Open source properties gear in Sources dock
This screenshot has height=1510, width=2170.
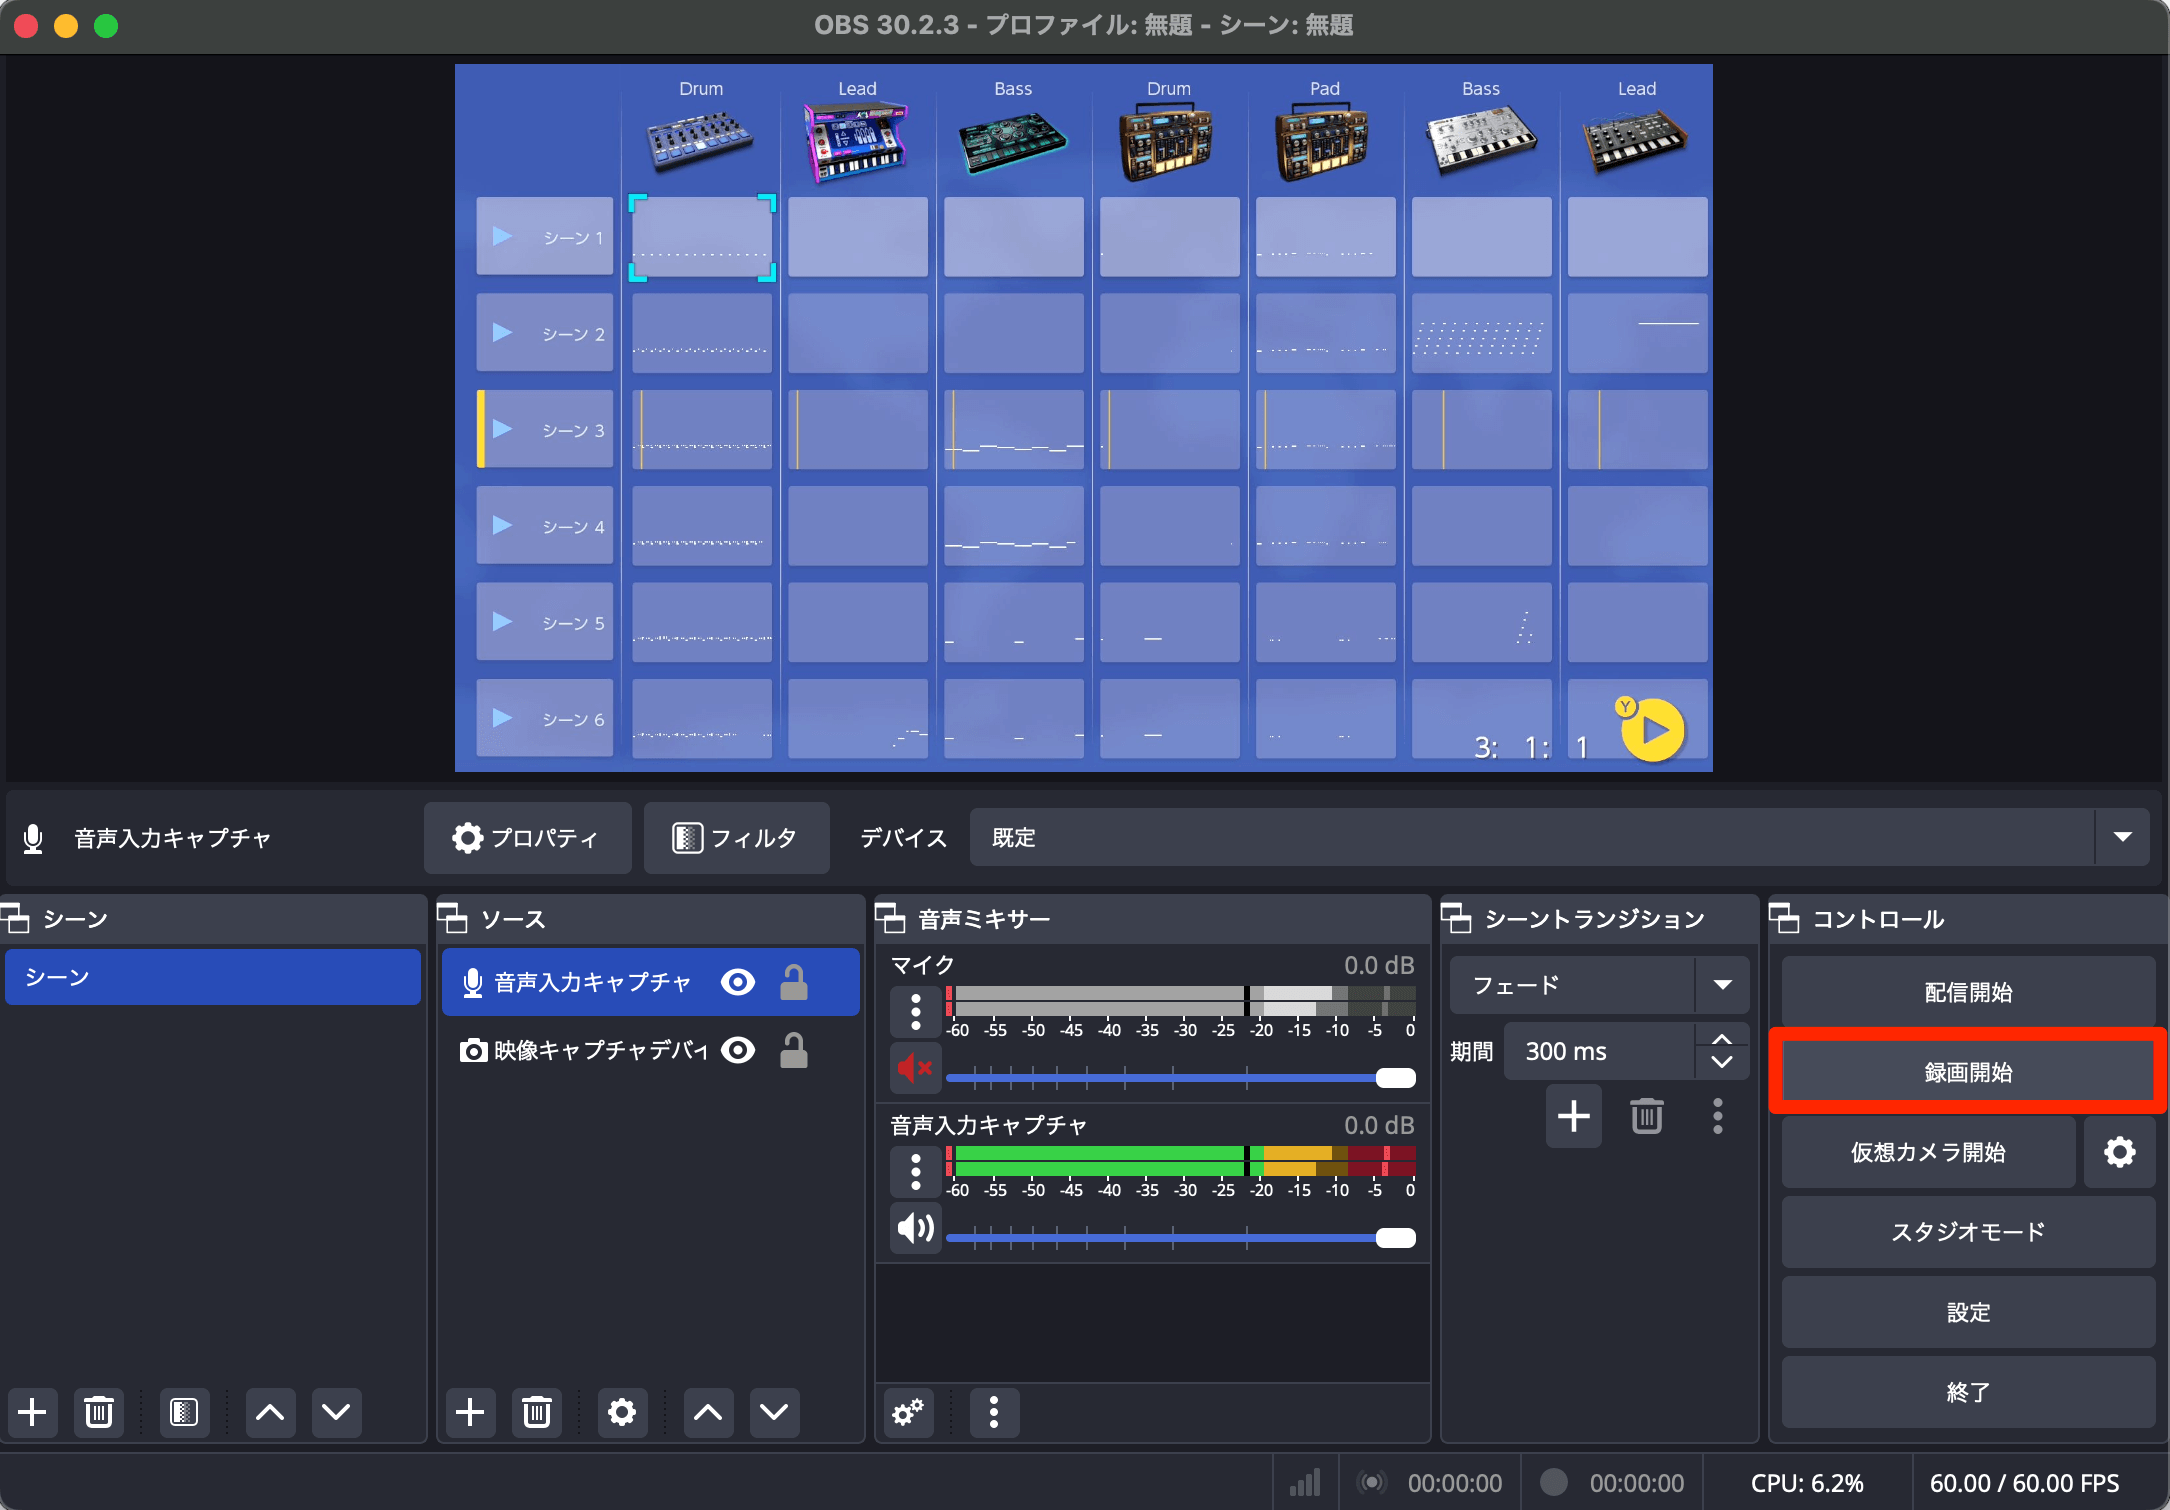[x=622, y=1412]
